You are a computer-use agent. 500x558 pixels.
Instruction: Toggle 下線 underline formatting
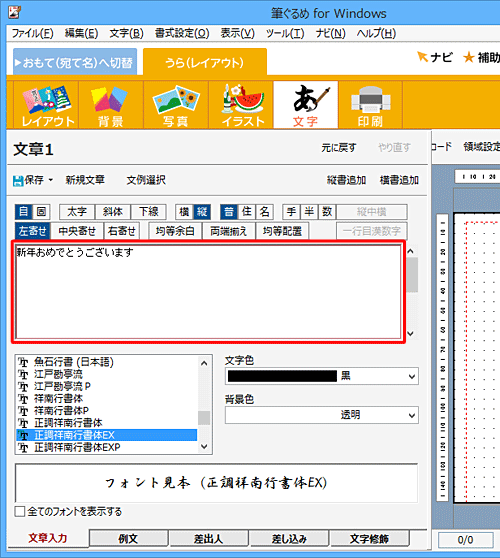pos(148,212)
